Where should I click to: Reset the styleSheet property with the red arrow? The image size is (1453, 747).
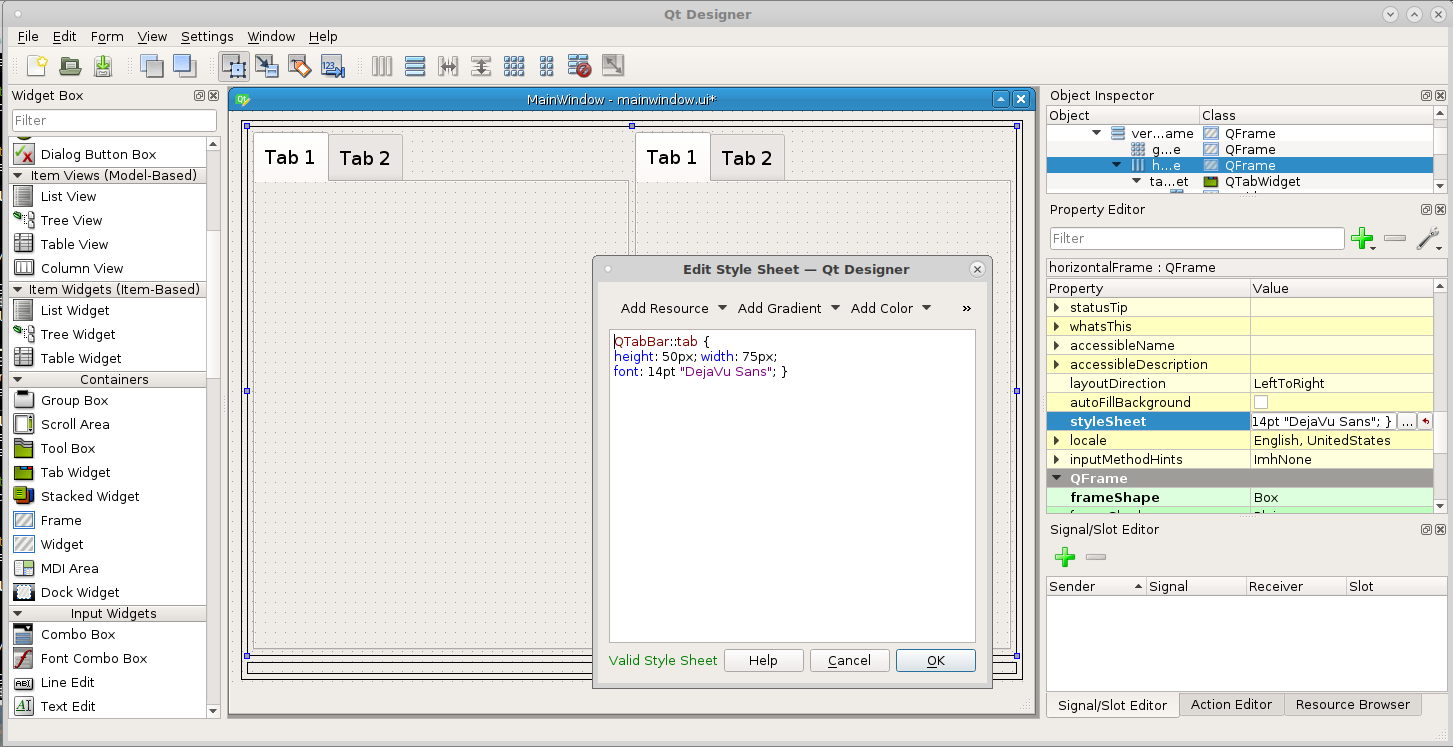pyautogui.click(x=1425, y=422)
